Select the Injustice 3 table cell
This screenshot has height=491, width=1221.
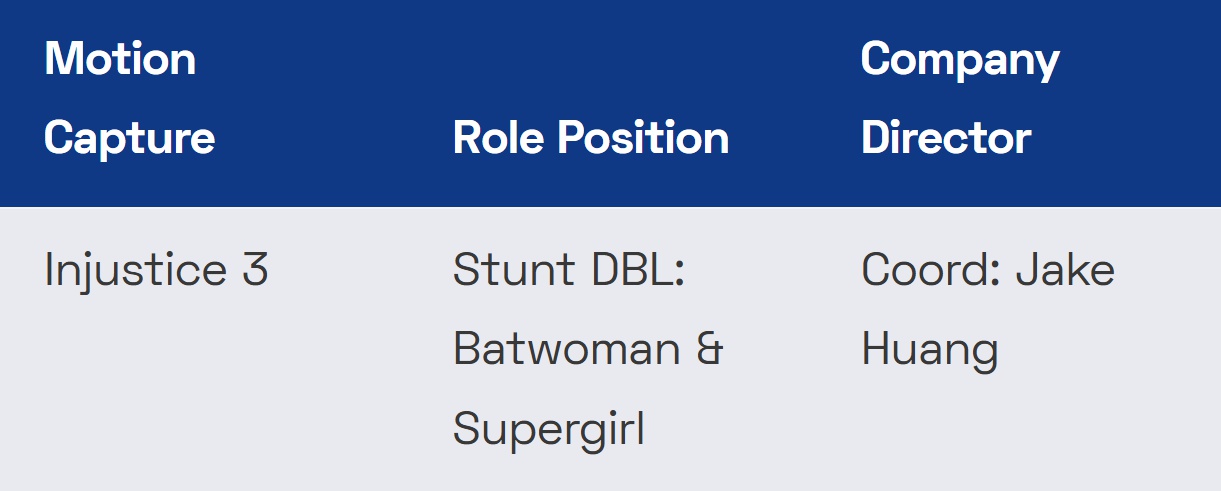click(157, 270)
